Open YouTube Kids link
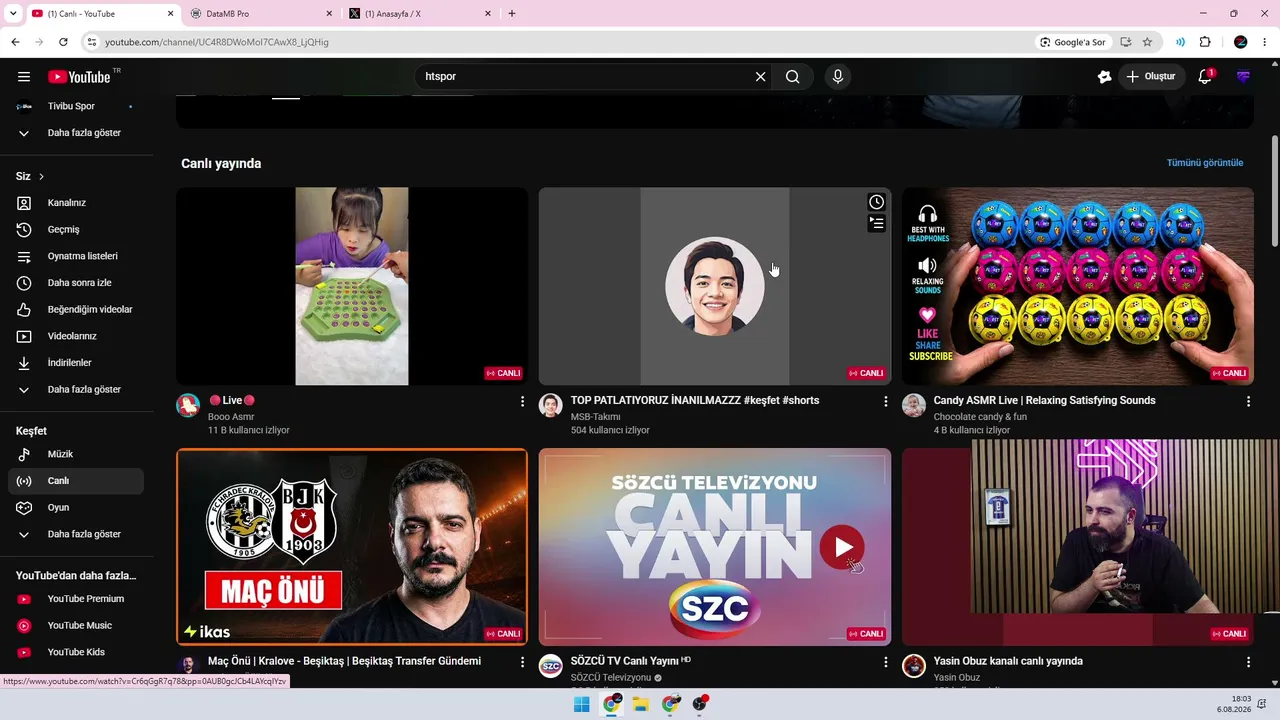This screenshot has height=720, width=1280. coord(76,652)
